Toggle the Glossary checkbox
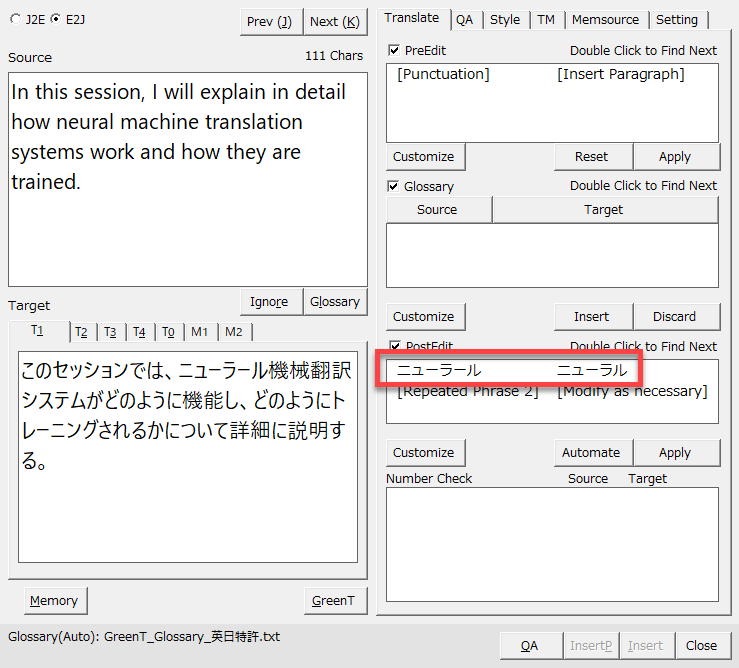This screenshot has width=739, height=668. (394, 186)
